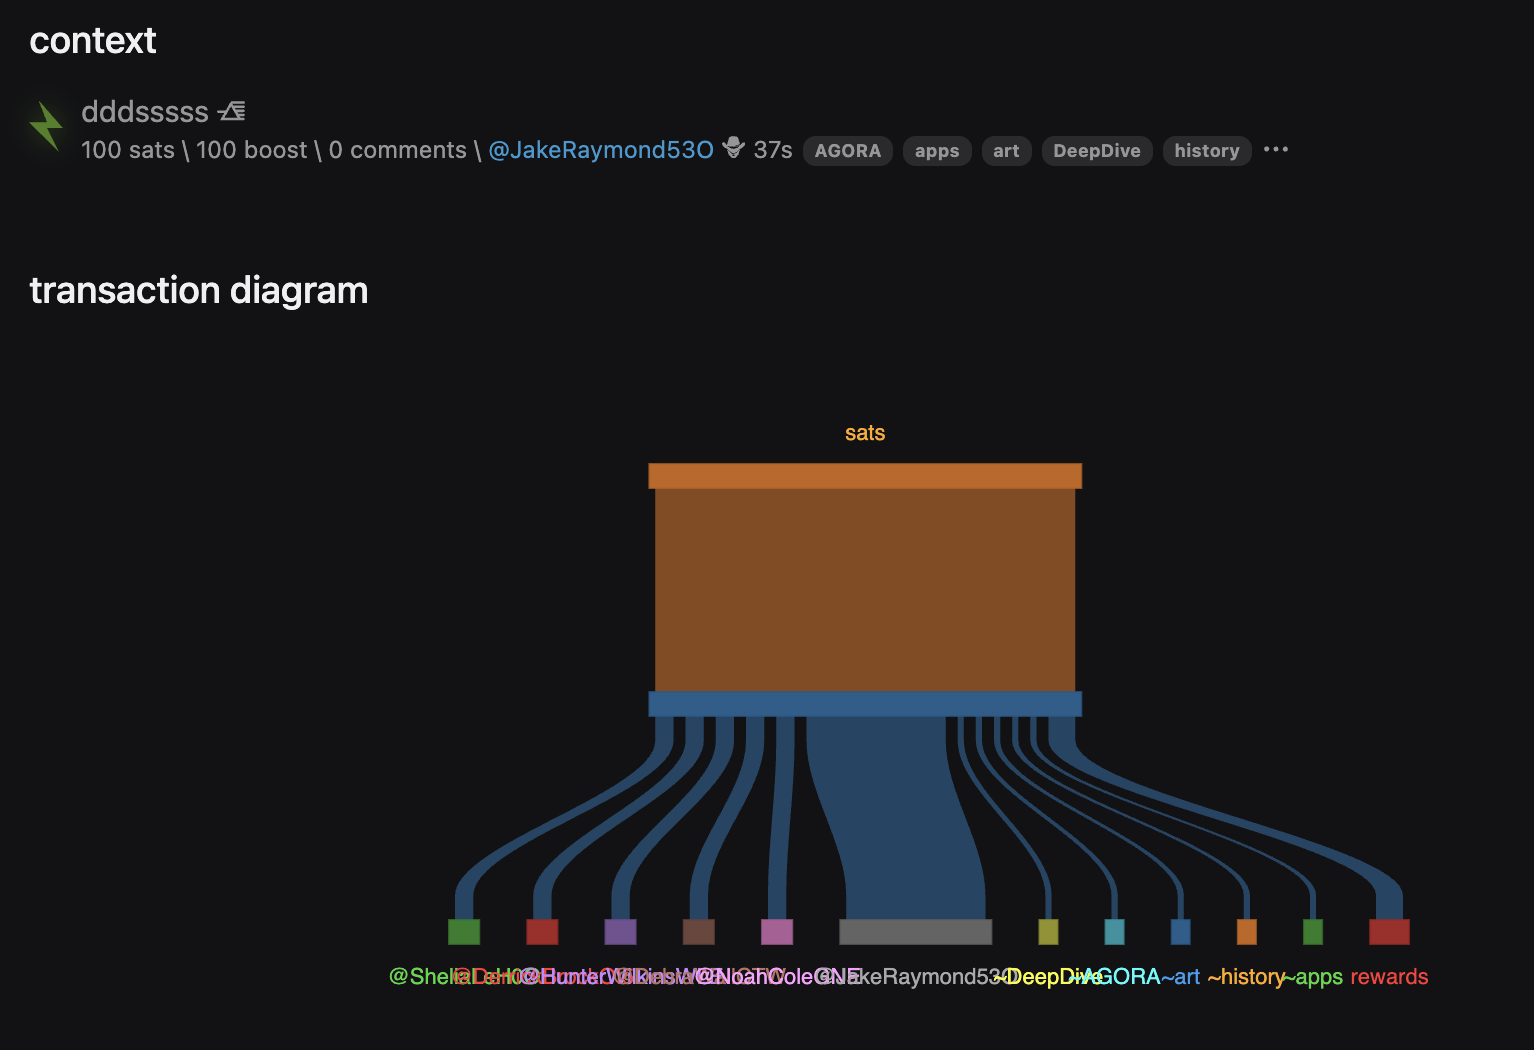Click the art territory badge
This screenshot has height=1050, width=1534.
click(1005, 151)
